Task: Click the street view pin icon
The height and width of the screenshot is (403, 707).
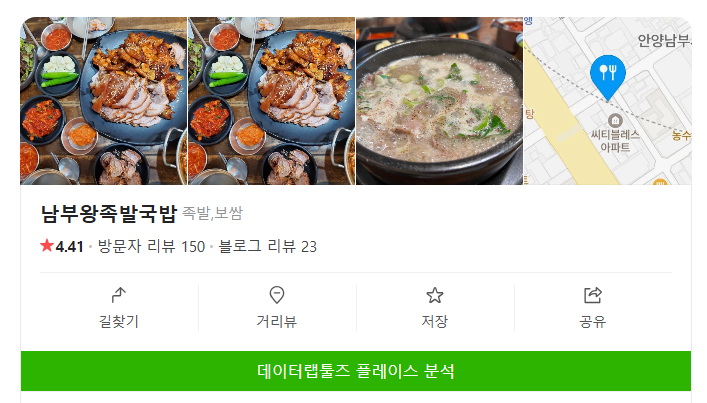Action: coord(276,295)
